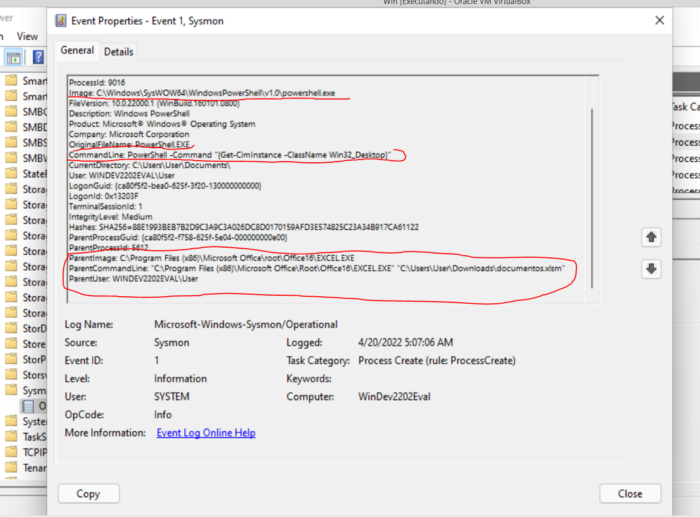Select the Operational log under Sysmon

coord(34,406)
